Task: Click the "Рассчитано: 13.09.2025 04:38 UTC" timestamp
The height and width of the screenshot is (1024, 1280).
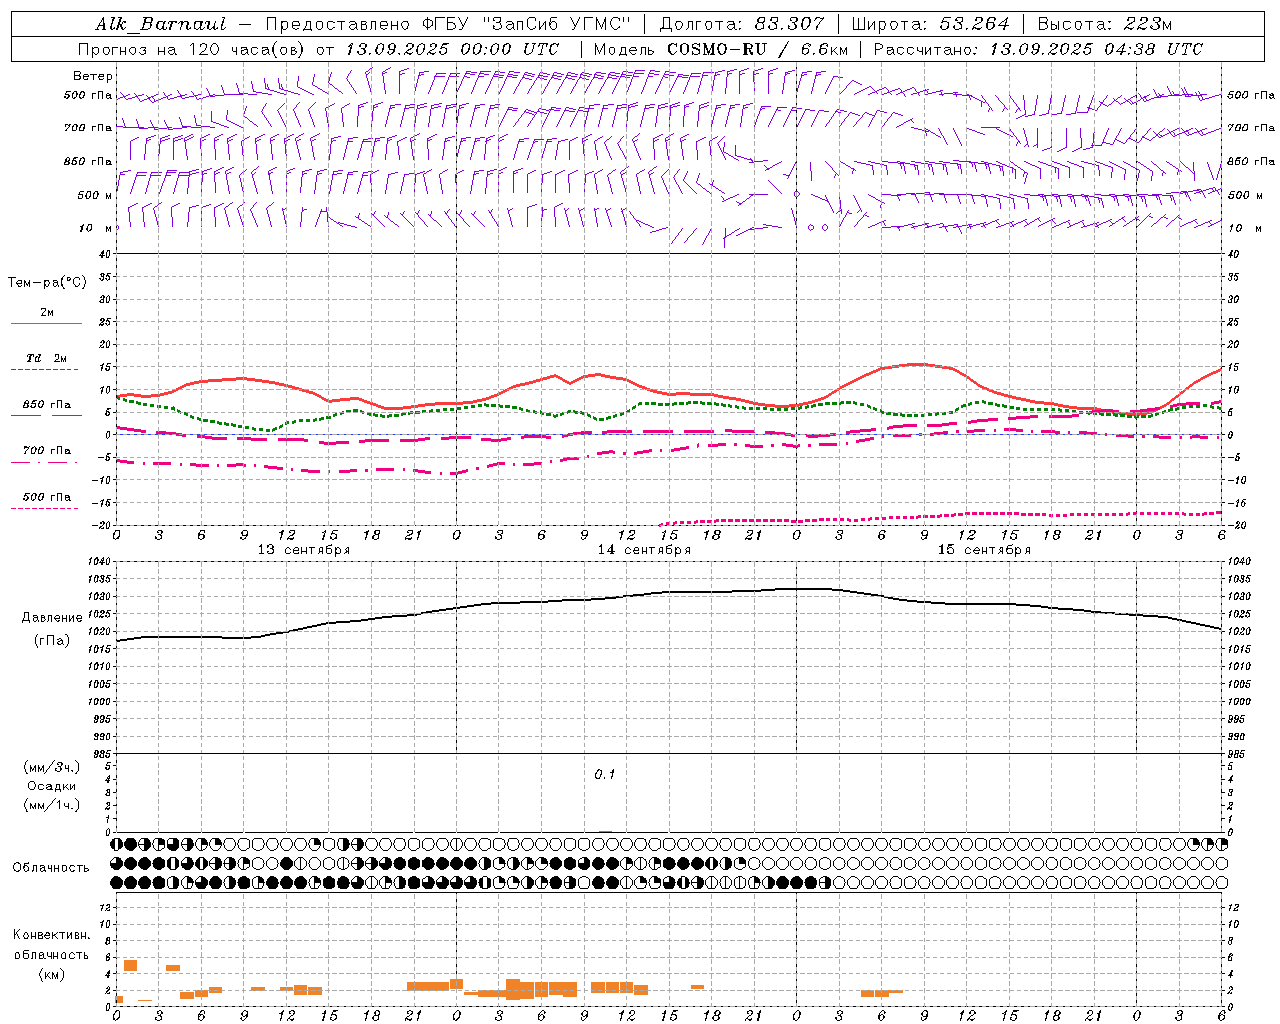Action: point(1038,49)
